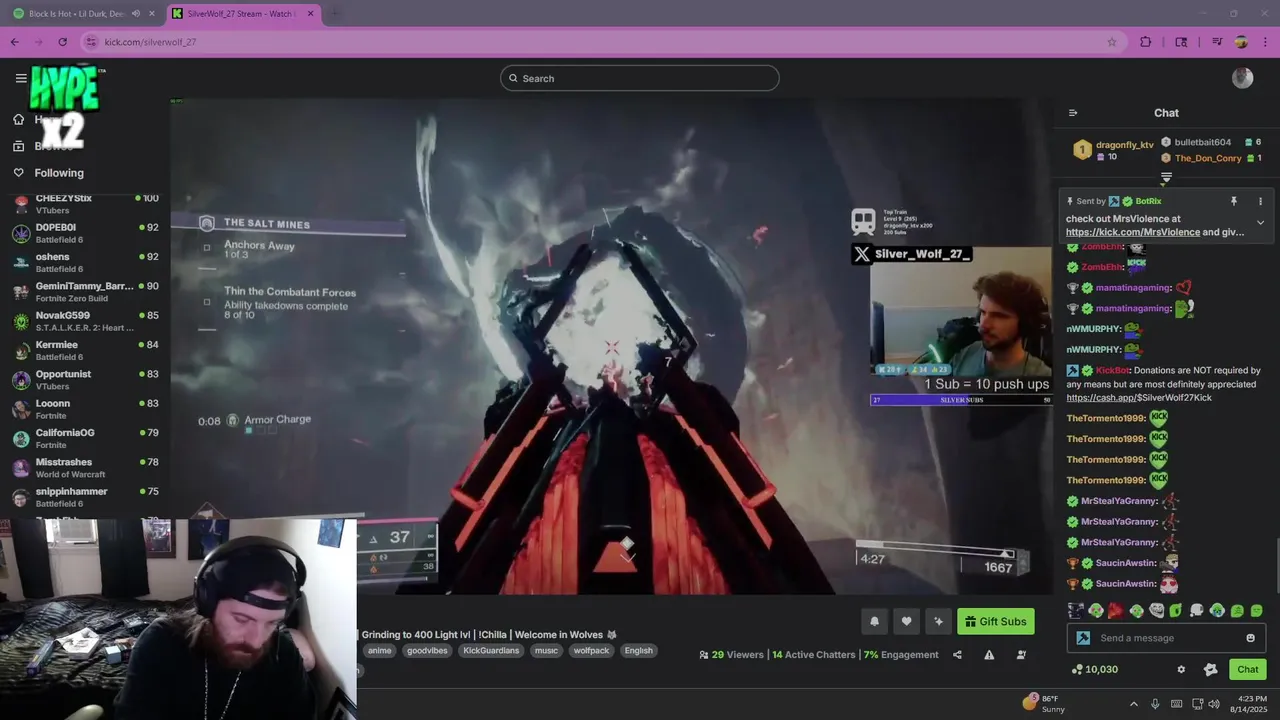1280x720 pixels.
Task: Click the sparkle icon beside Gift Subs
Action: 938,622
